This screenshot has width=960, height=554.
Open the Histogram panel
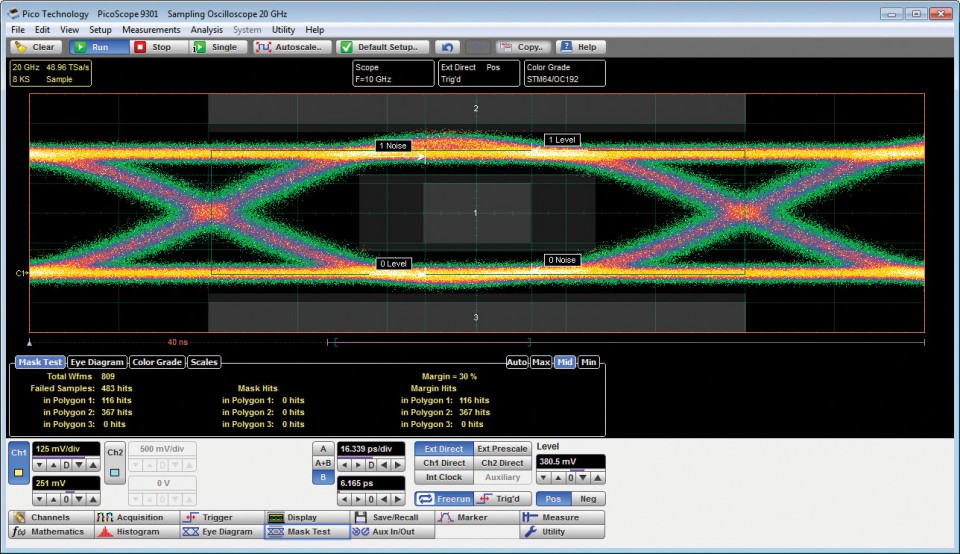tap(135, 532)
